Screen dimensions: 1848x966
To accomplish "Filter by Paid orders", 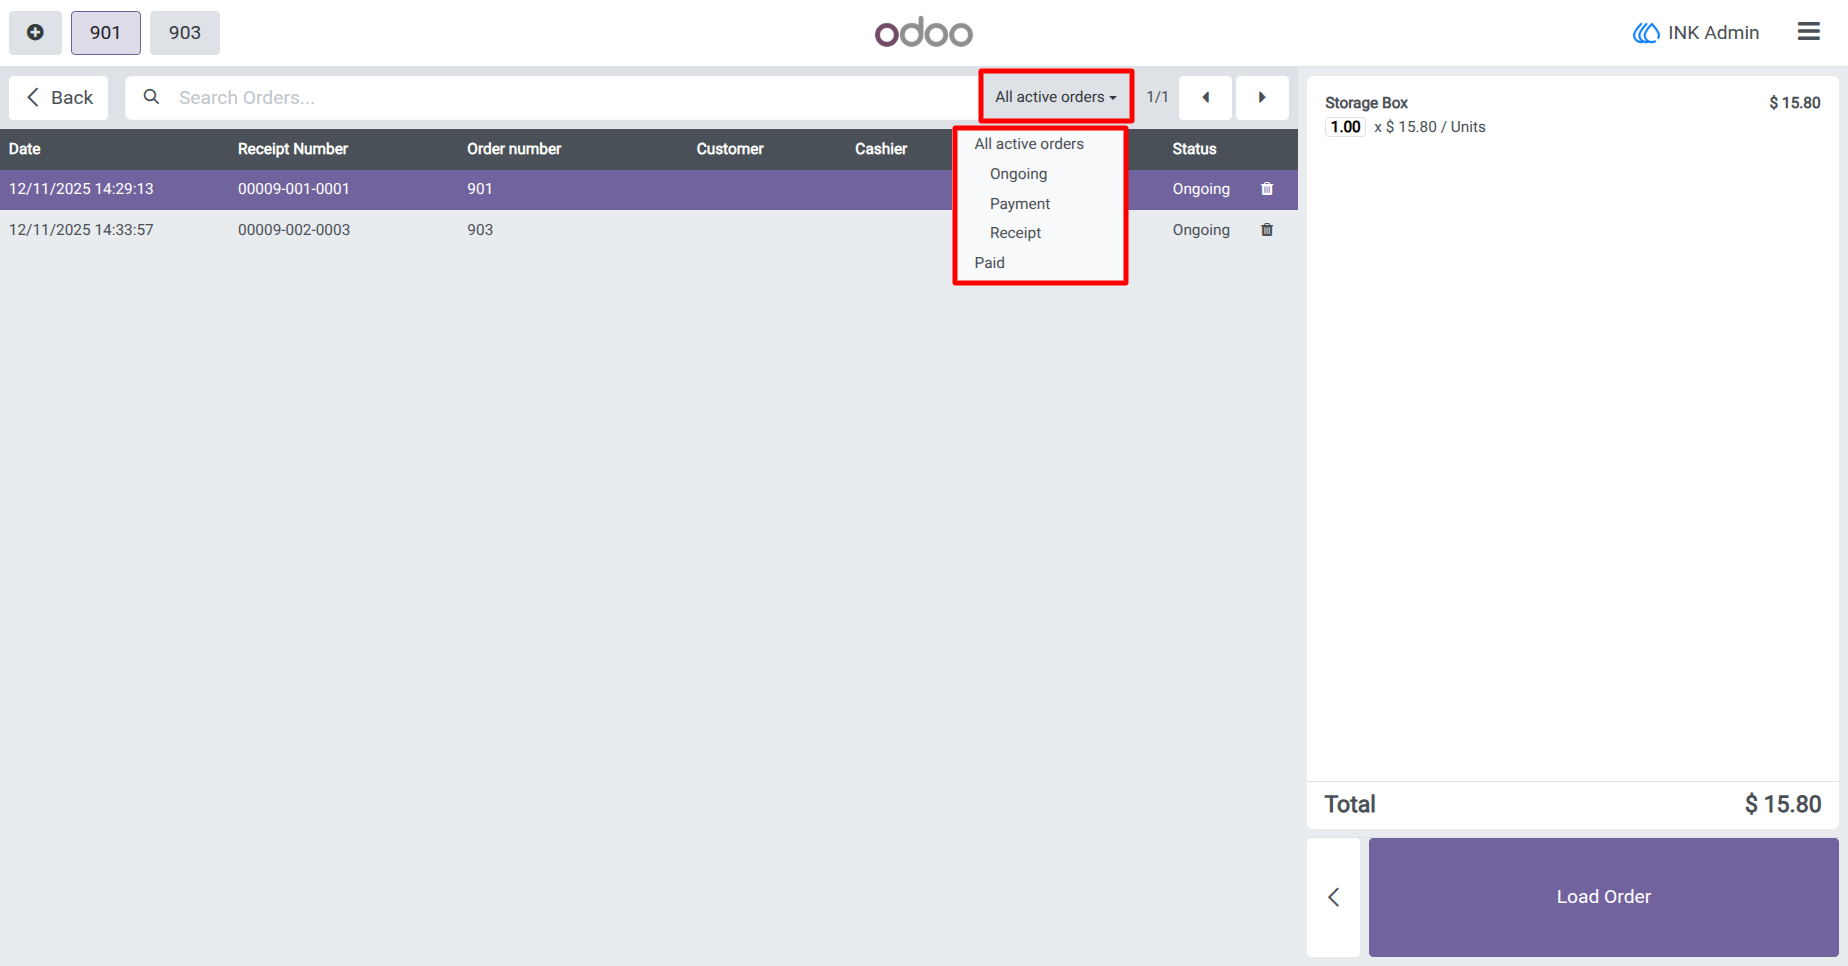I will click(989, 263).
